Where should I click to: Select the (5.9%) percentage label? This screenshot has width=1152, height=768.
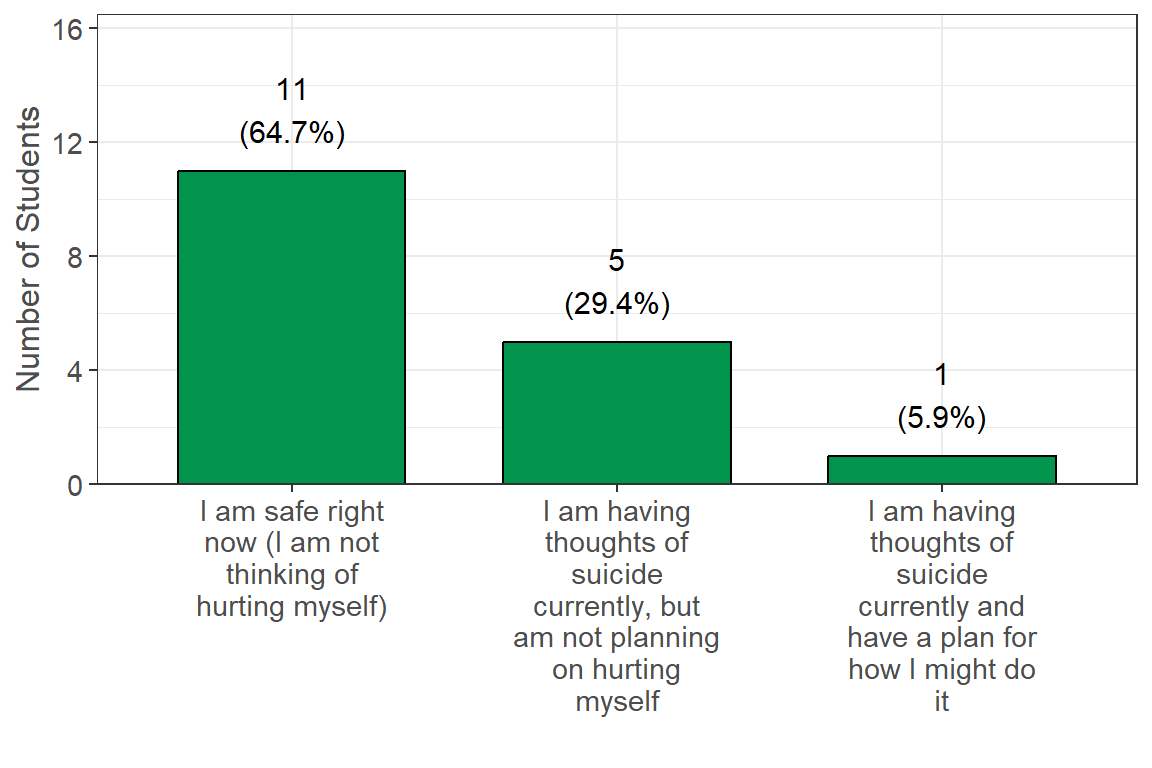[942, 418]
